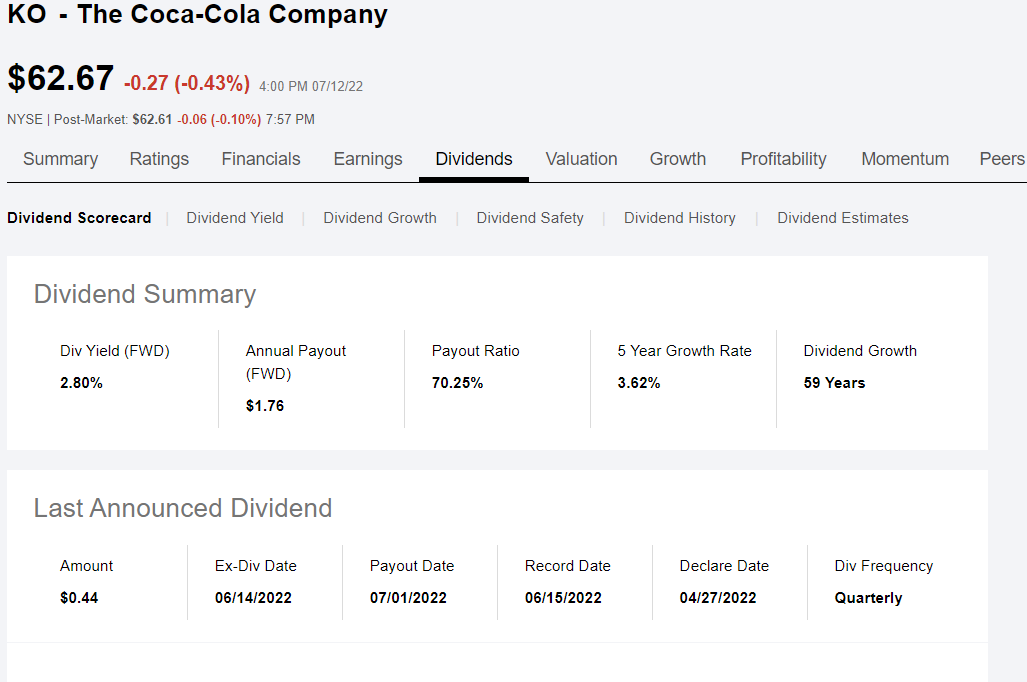Image resolution: width=1027 pixels, height=682 pixels.
Task: Click the $0.44 dividend amount
Action: [x=79, y=597]
